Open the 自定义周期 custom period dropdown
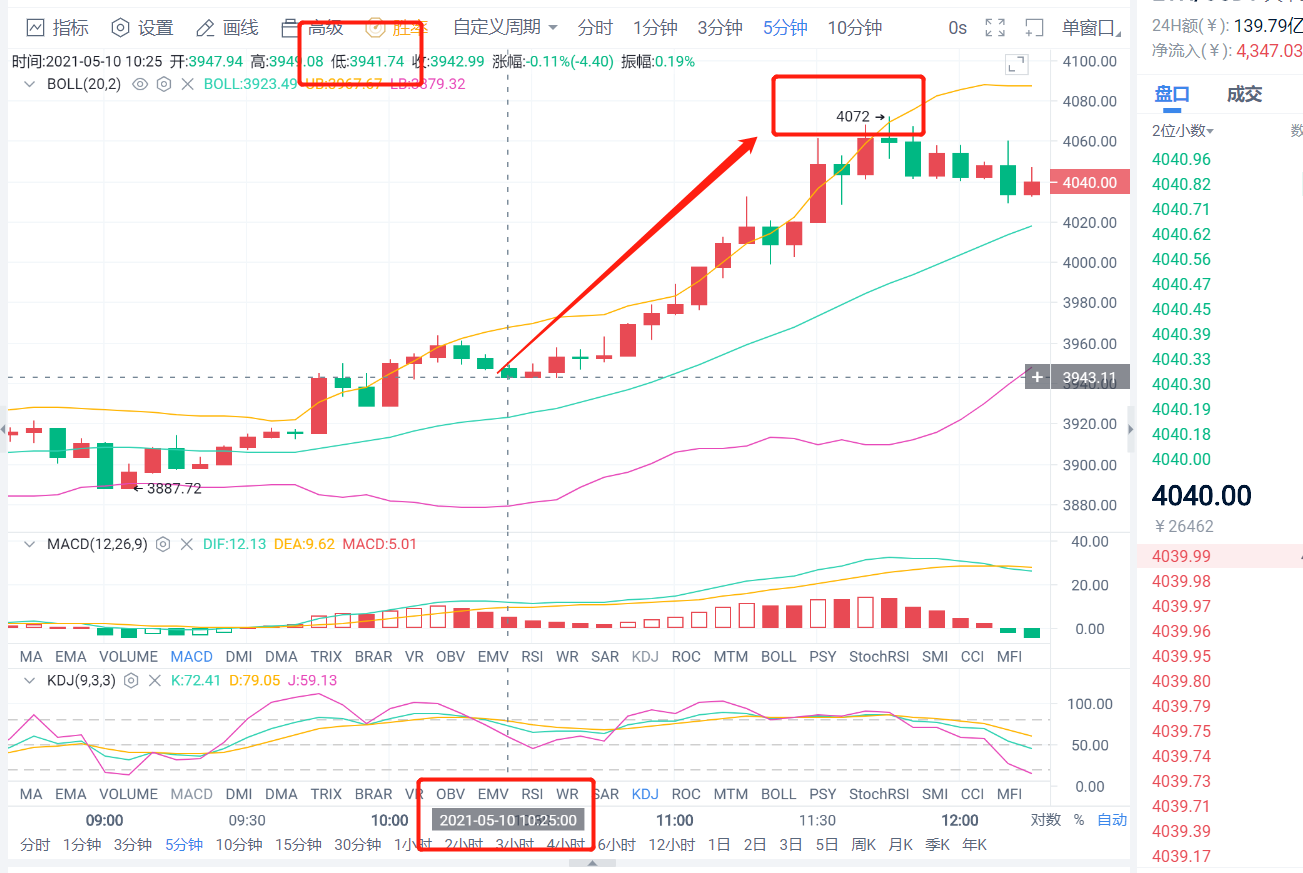1303x873 pixels. coord(505,27)
